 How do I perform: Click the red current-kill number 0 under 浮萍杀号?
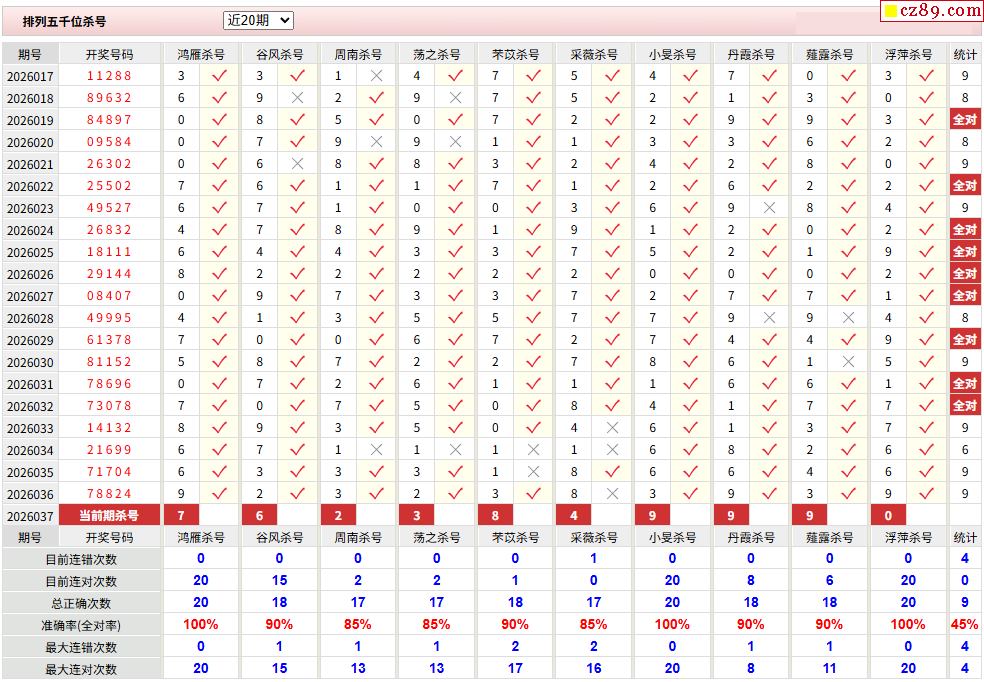pos(888,516)
